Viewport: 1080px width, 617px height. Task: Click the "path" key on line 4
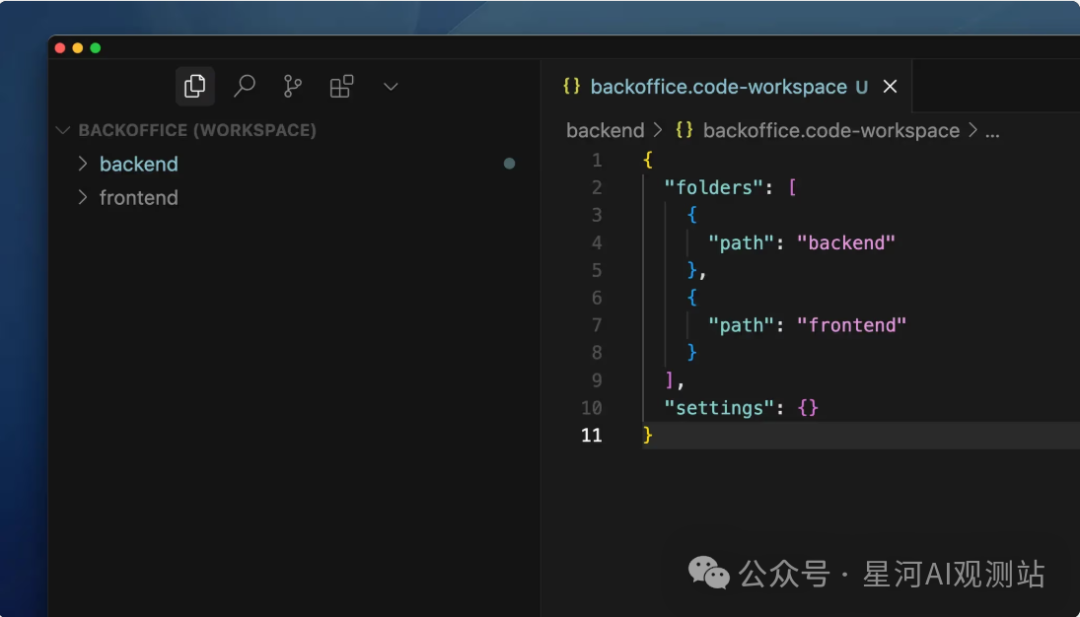click(x=742, y=242)
